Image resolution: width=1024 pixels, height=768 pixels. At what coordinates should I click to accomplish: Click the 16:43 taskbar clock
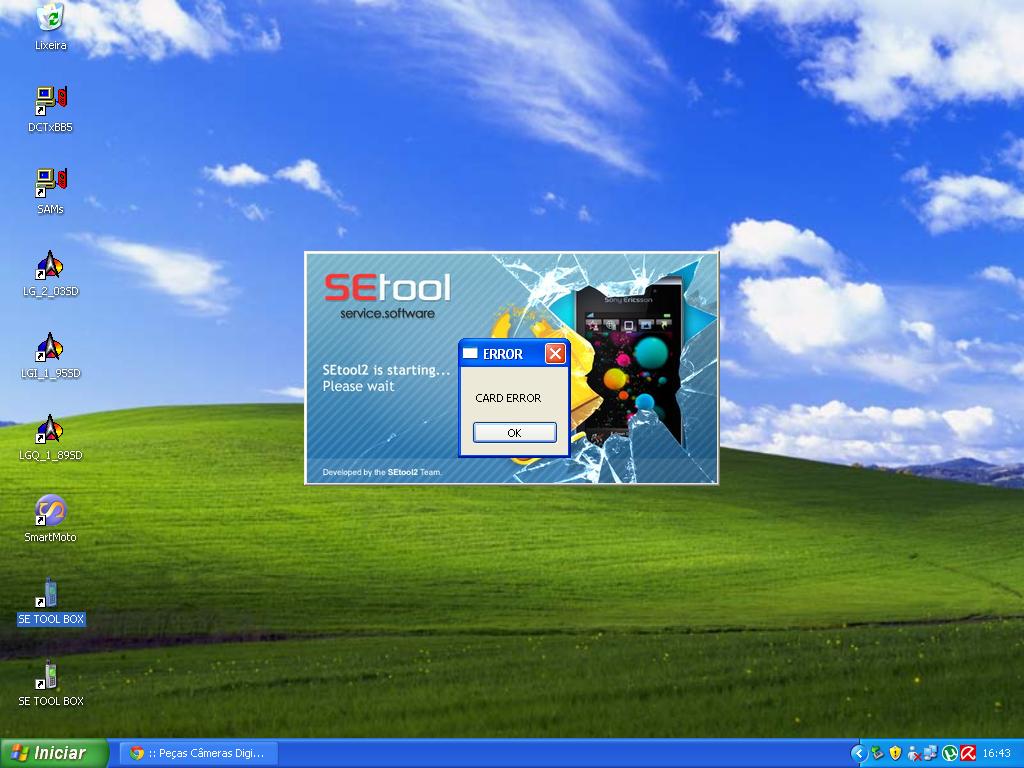tap(997, 754)
